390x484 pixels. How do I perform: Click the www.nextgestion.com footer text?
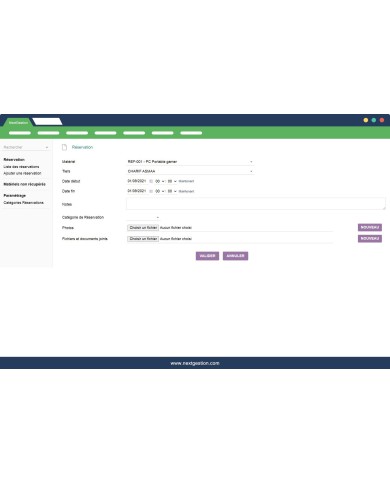(195, 363)
